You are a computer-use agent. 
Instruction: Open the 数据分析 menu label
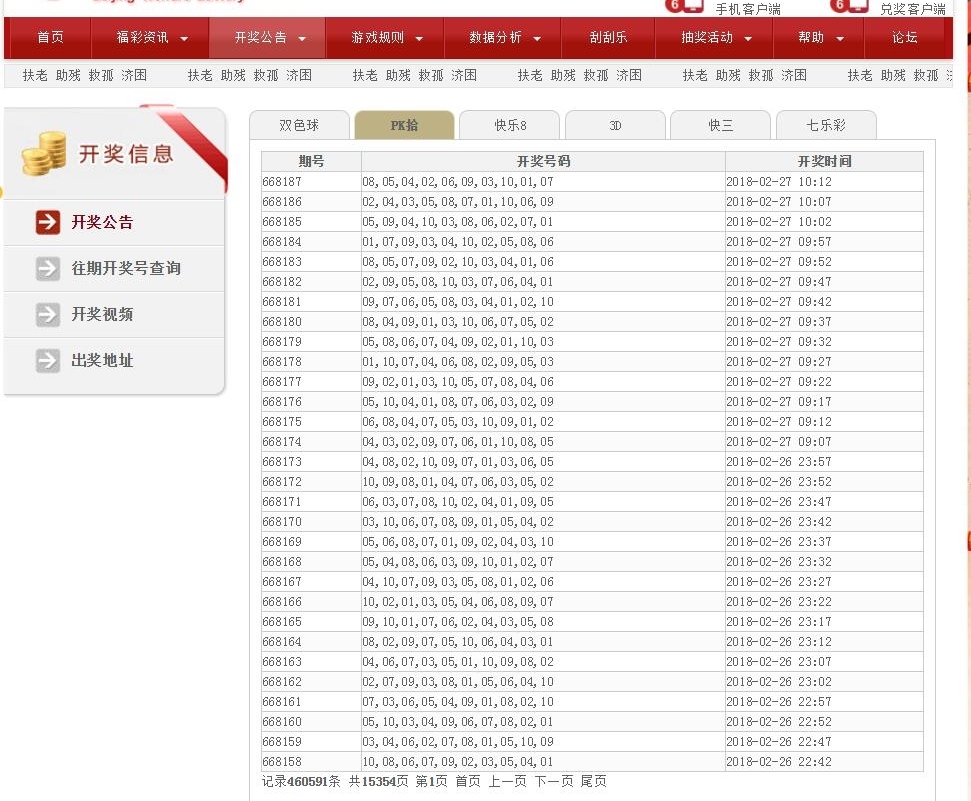click(x=495, y=37)
